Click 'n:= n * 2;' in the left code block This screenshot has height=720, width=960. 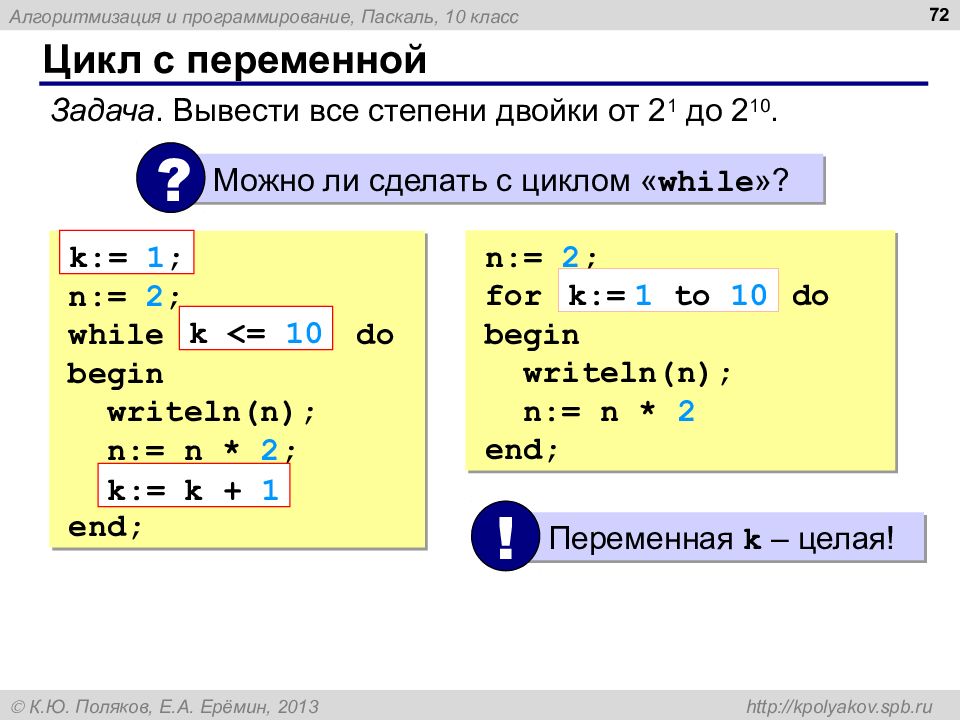coord(201,451)
